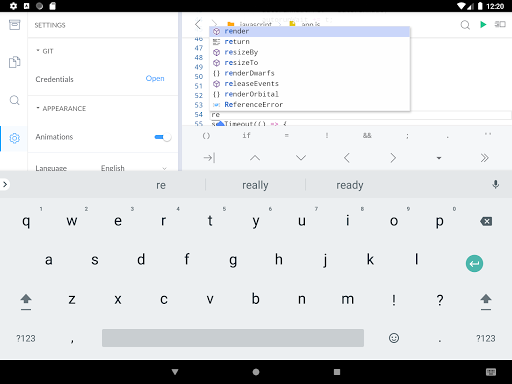This screenshot has width=512, height=384.
Task: Insert the 'if' shortcut key
Action: [246, 135]
